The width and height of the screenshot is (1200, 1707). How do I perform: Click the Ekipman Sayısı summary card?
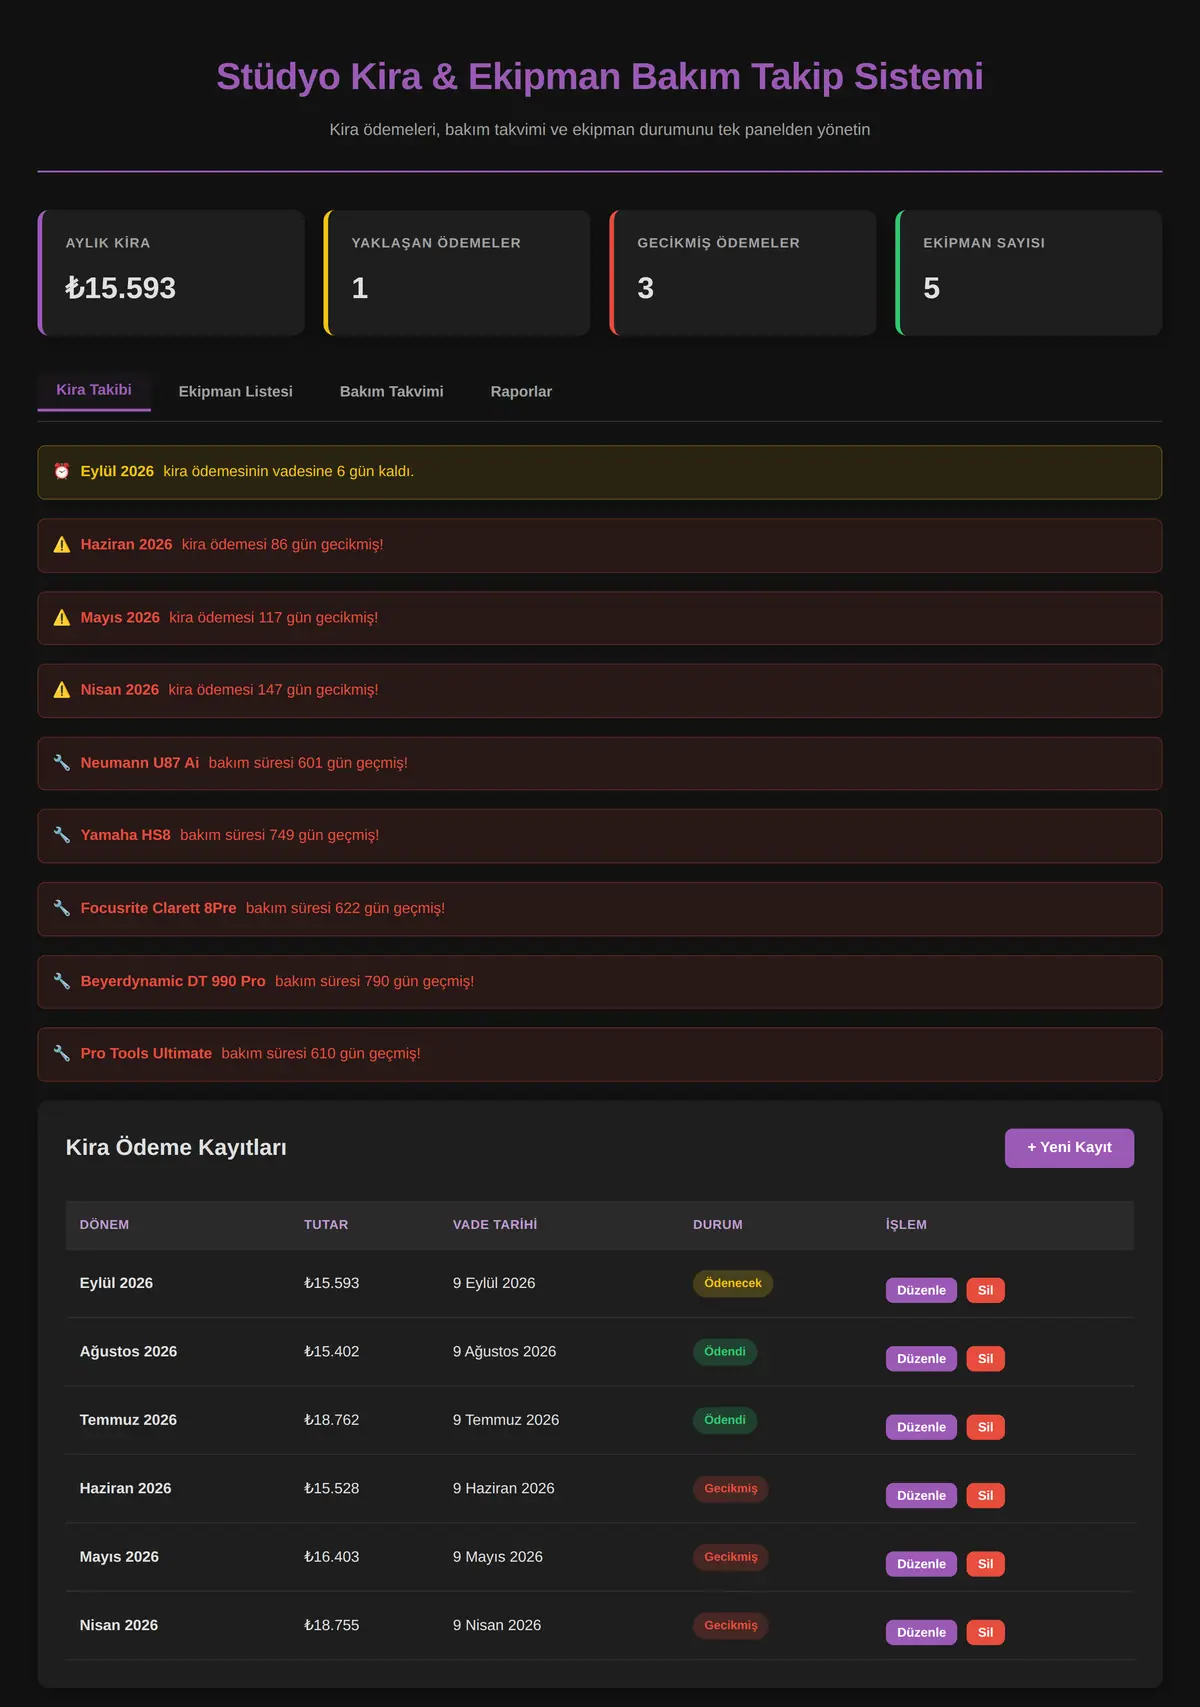tap(1029, 273)
